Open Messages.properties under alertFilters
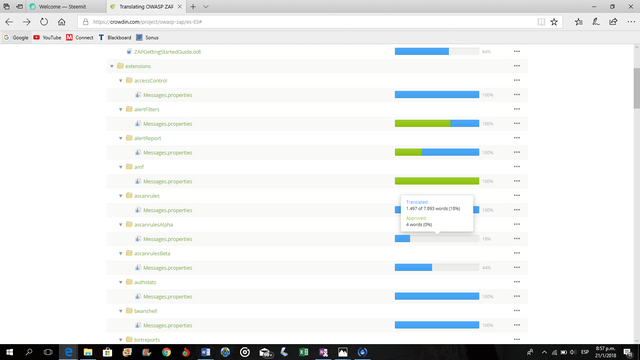This screenshot has height=360, width=640. pos(167,124)
